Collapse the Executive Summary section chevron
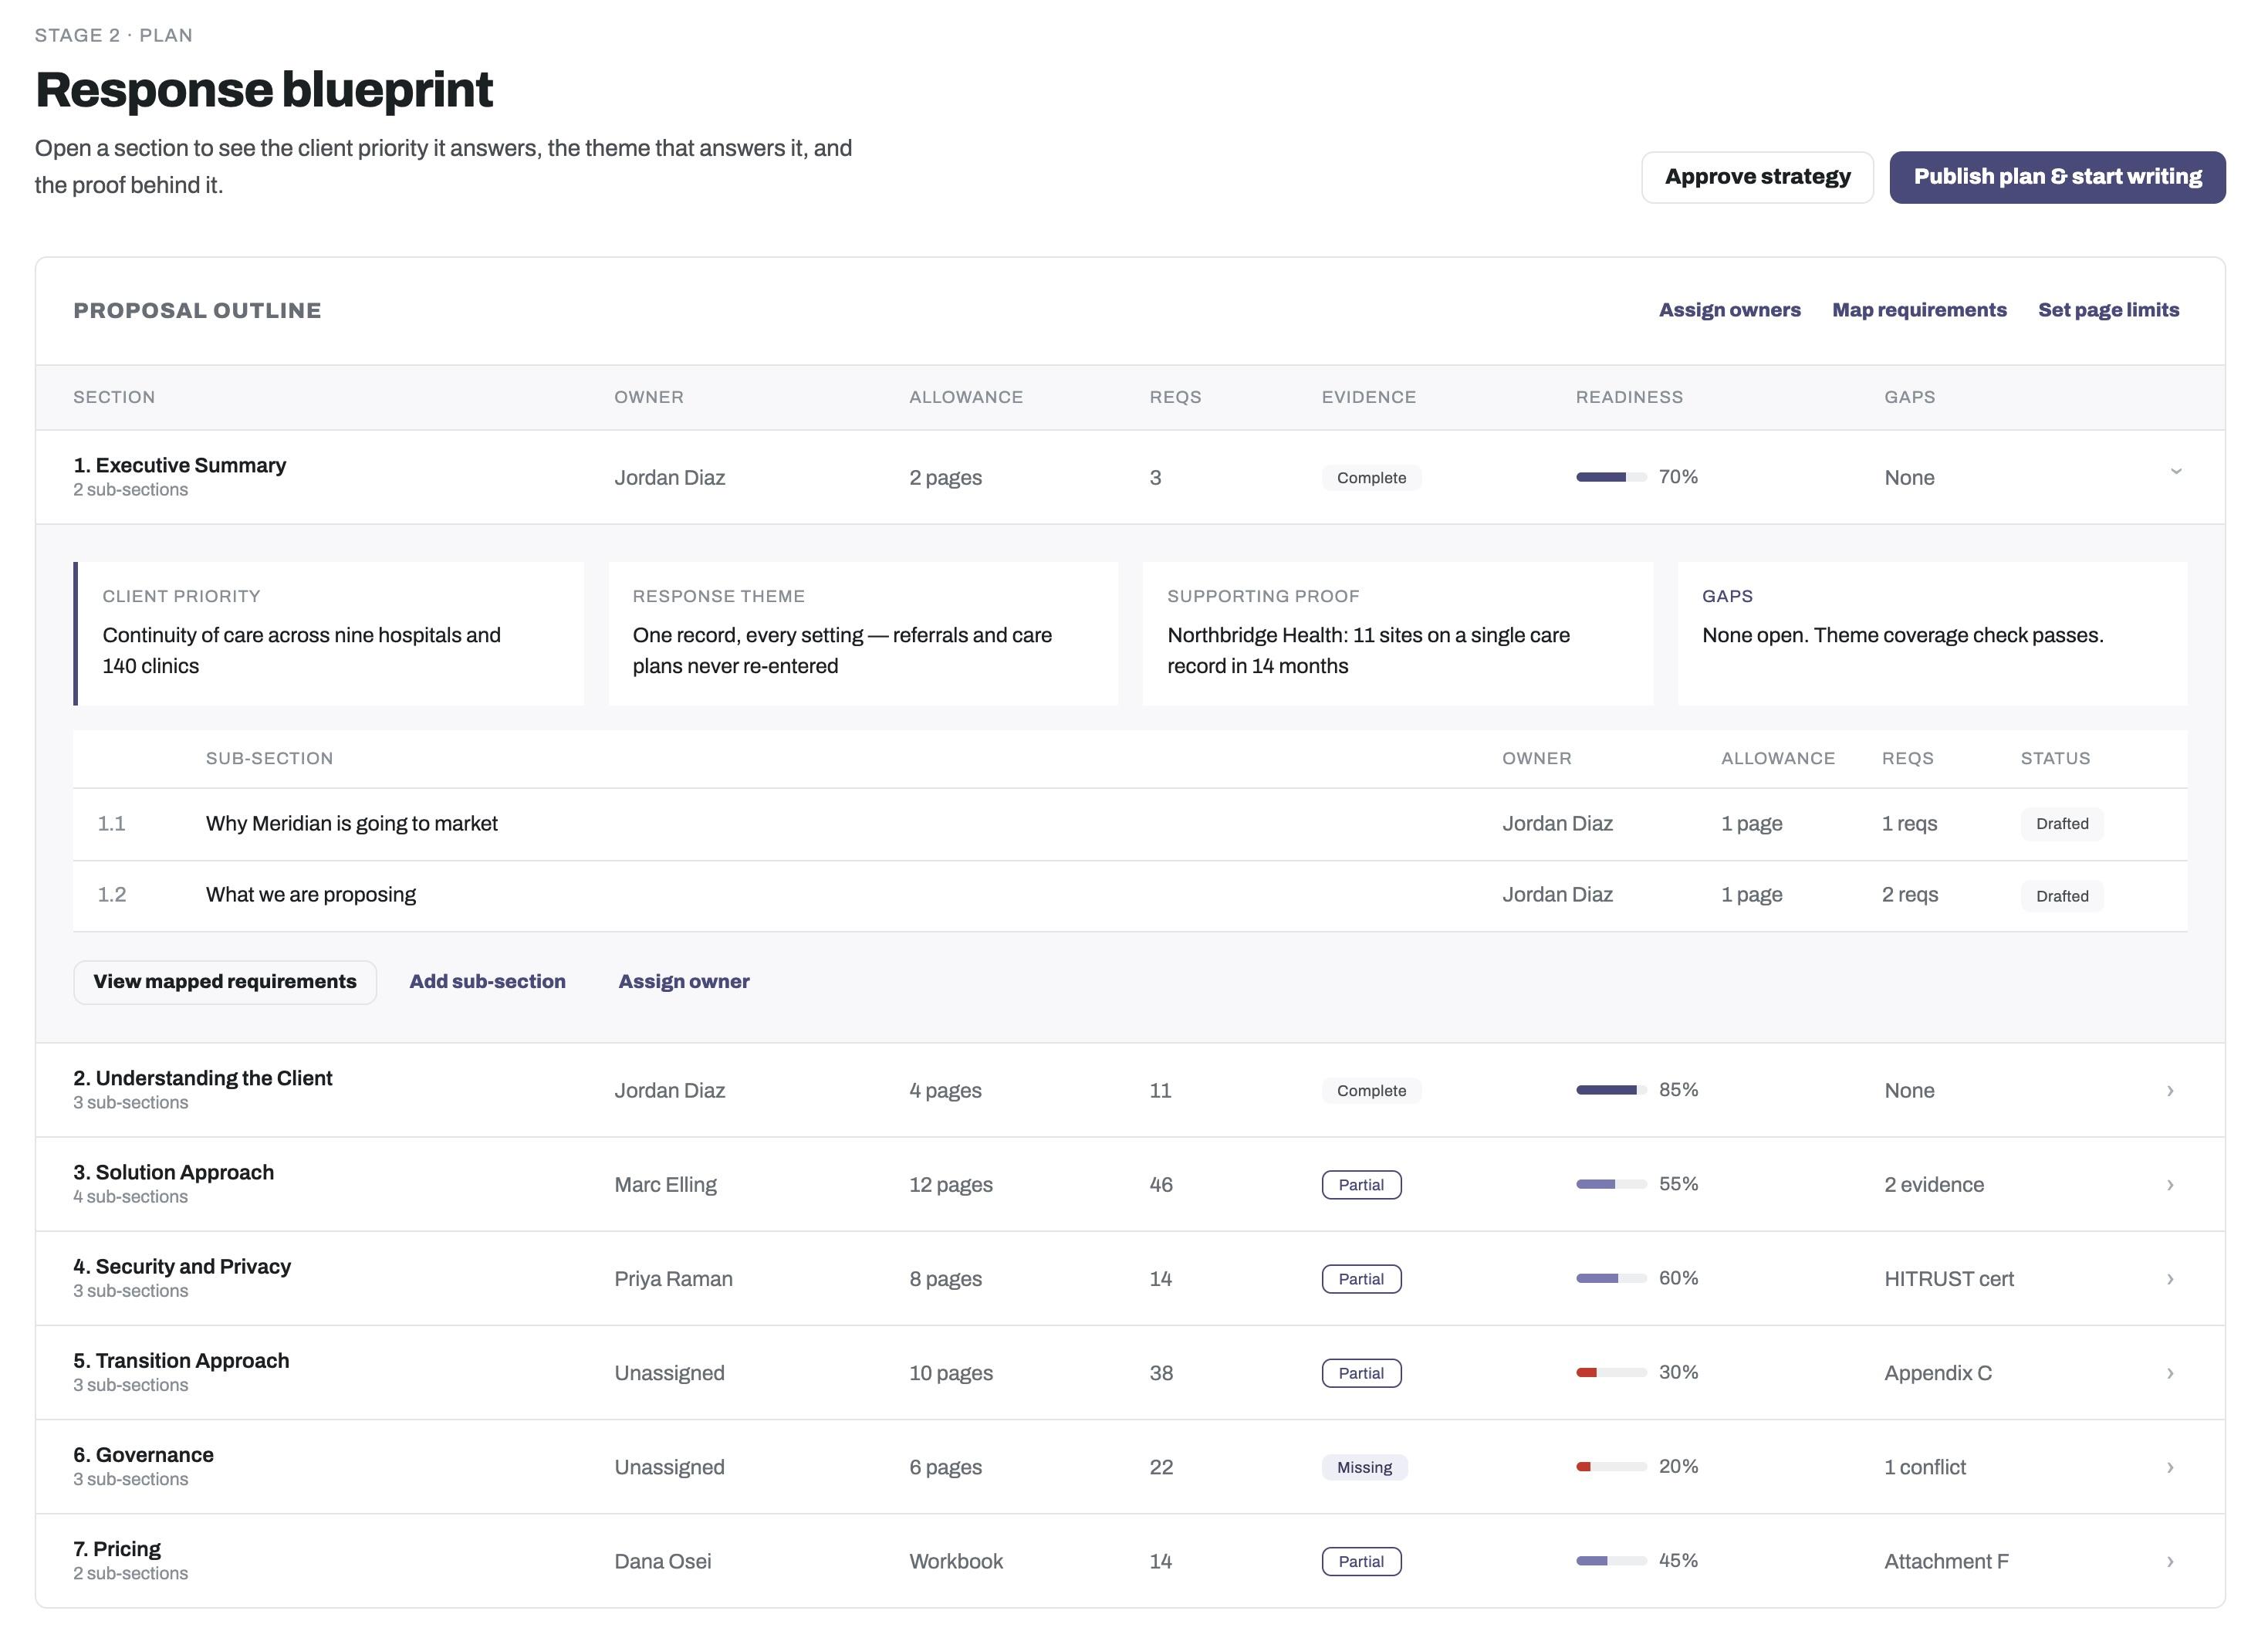Screen dimensions: 2268x1638 pos(2175,472)
